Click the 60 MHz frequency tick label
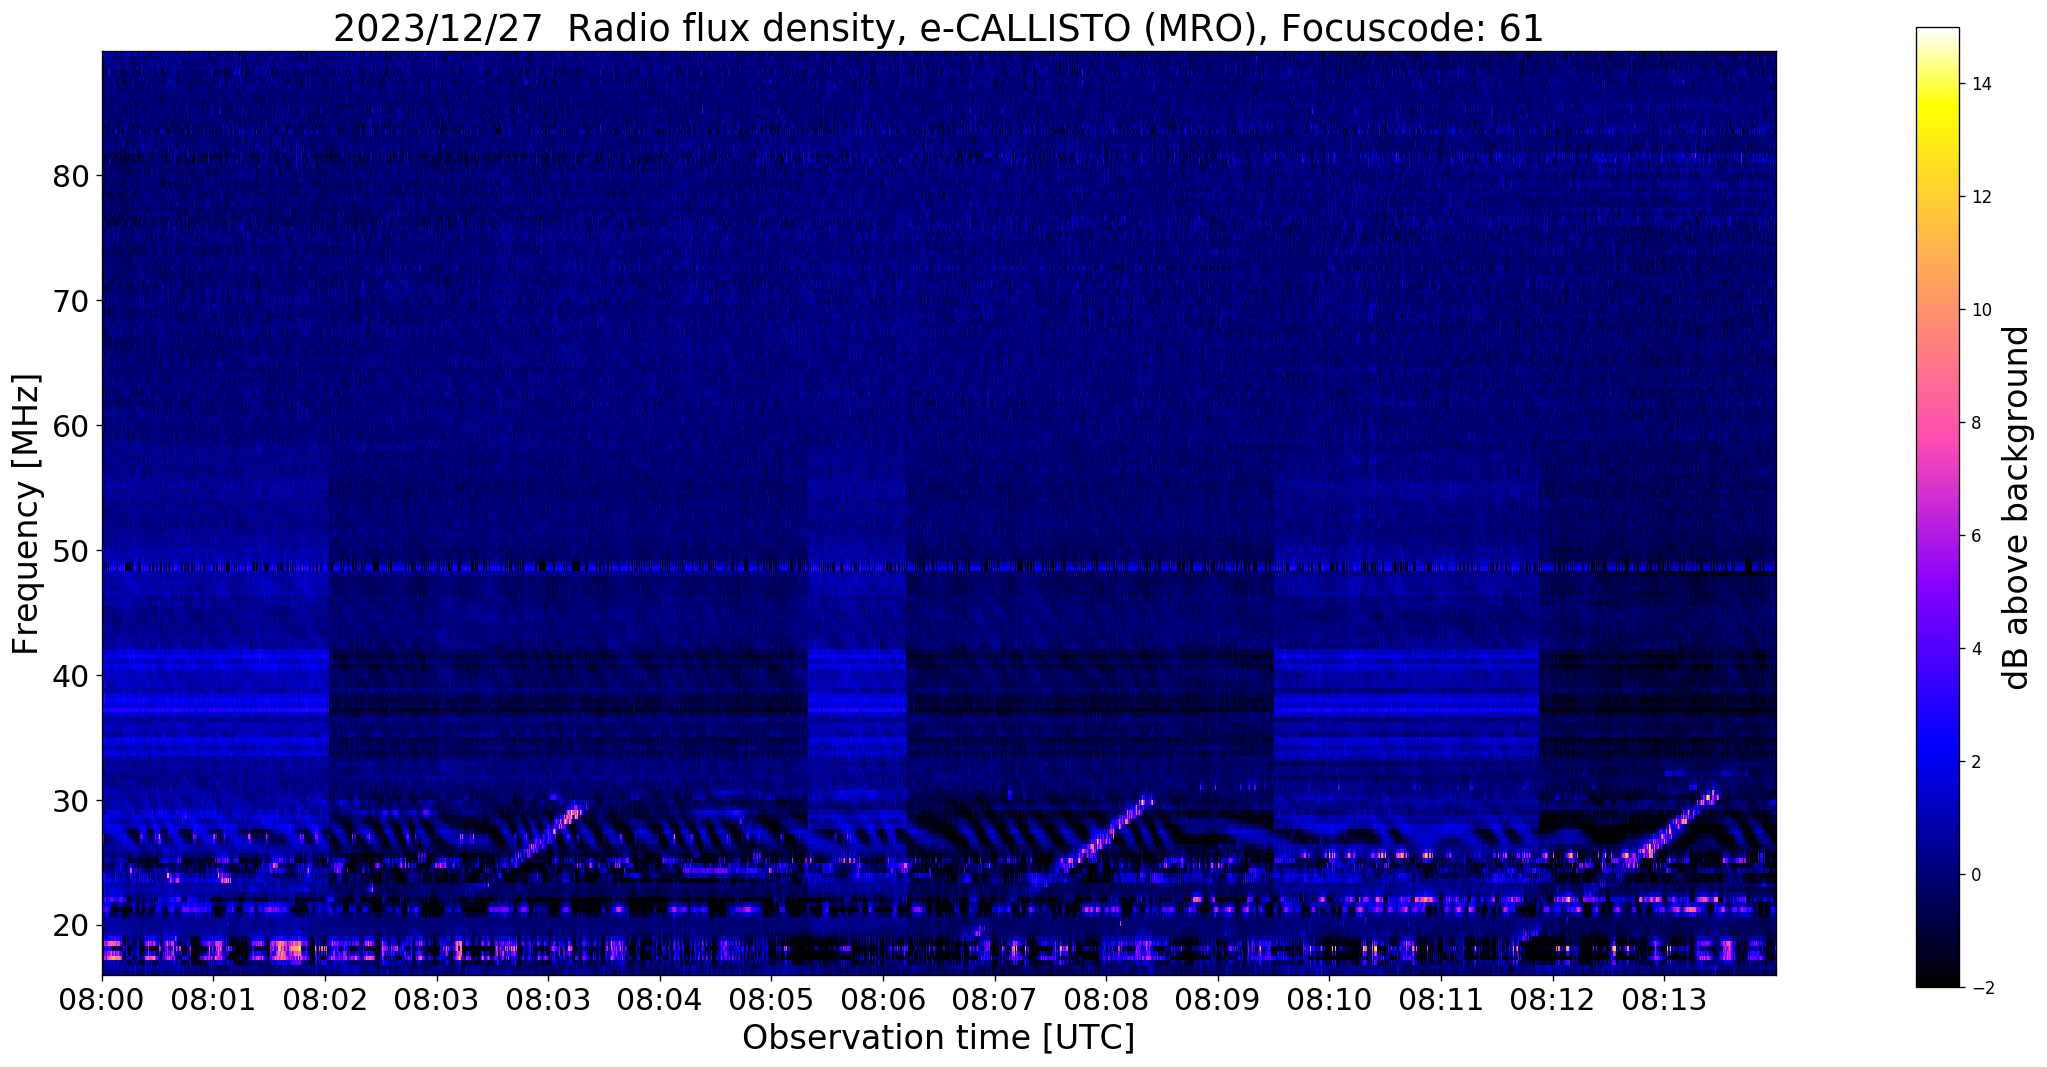The image size is (2047, 1067). 71,426
